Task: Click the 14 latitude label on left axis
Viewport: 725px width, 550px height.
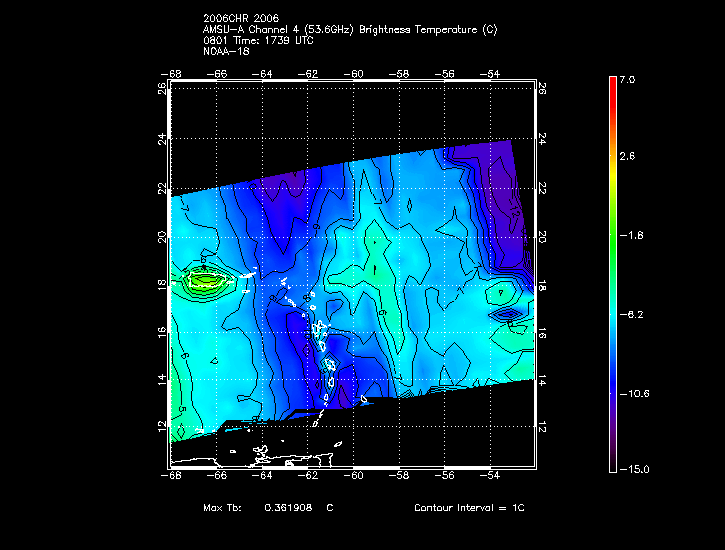Action: click(x=162, y=380)
